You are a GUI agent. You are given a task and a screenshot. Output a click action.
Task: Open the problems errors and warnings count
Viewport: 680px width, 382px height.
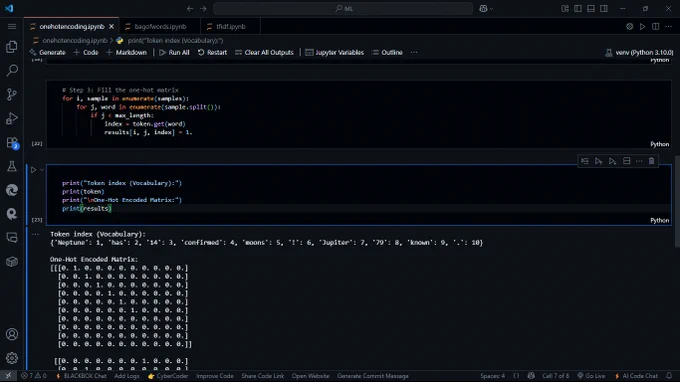coord(34,376)
